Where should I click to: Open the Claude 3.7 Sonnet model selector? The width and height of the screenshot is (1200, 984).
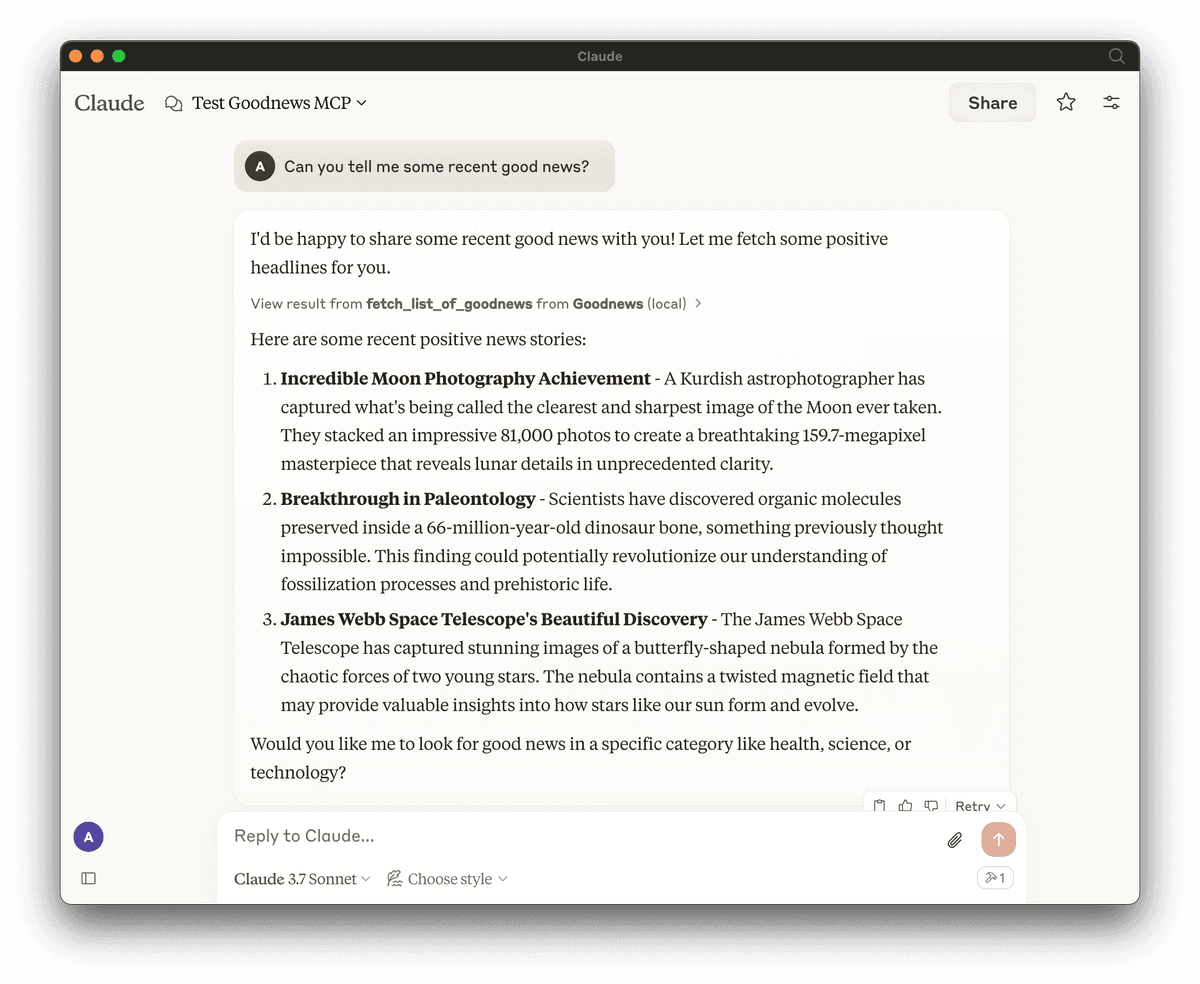(302, 879)
